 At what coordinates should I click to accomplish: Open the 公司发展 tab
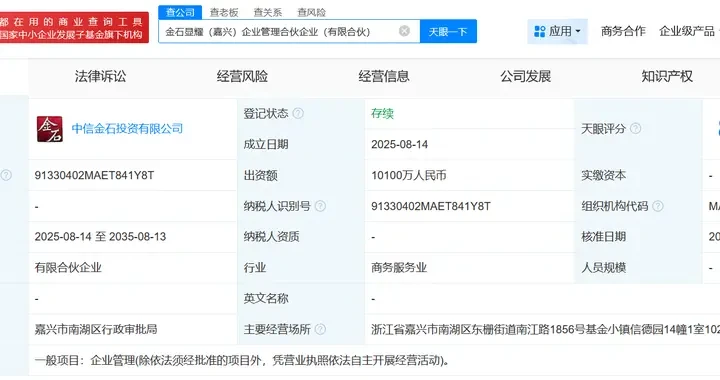[526, 76]
